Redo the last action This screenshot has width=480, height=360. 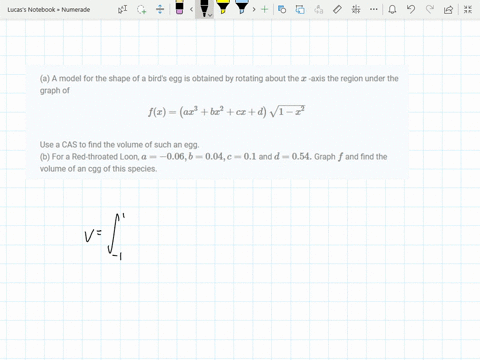[x=430, y=9]
